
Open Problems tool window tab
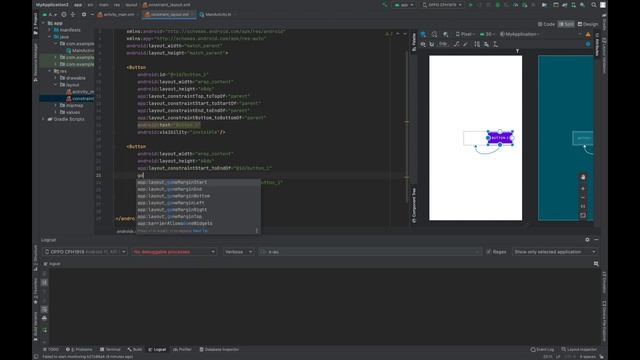coord(79,349)
